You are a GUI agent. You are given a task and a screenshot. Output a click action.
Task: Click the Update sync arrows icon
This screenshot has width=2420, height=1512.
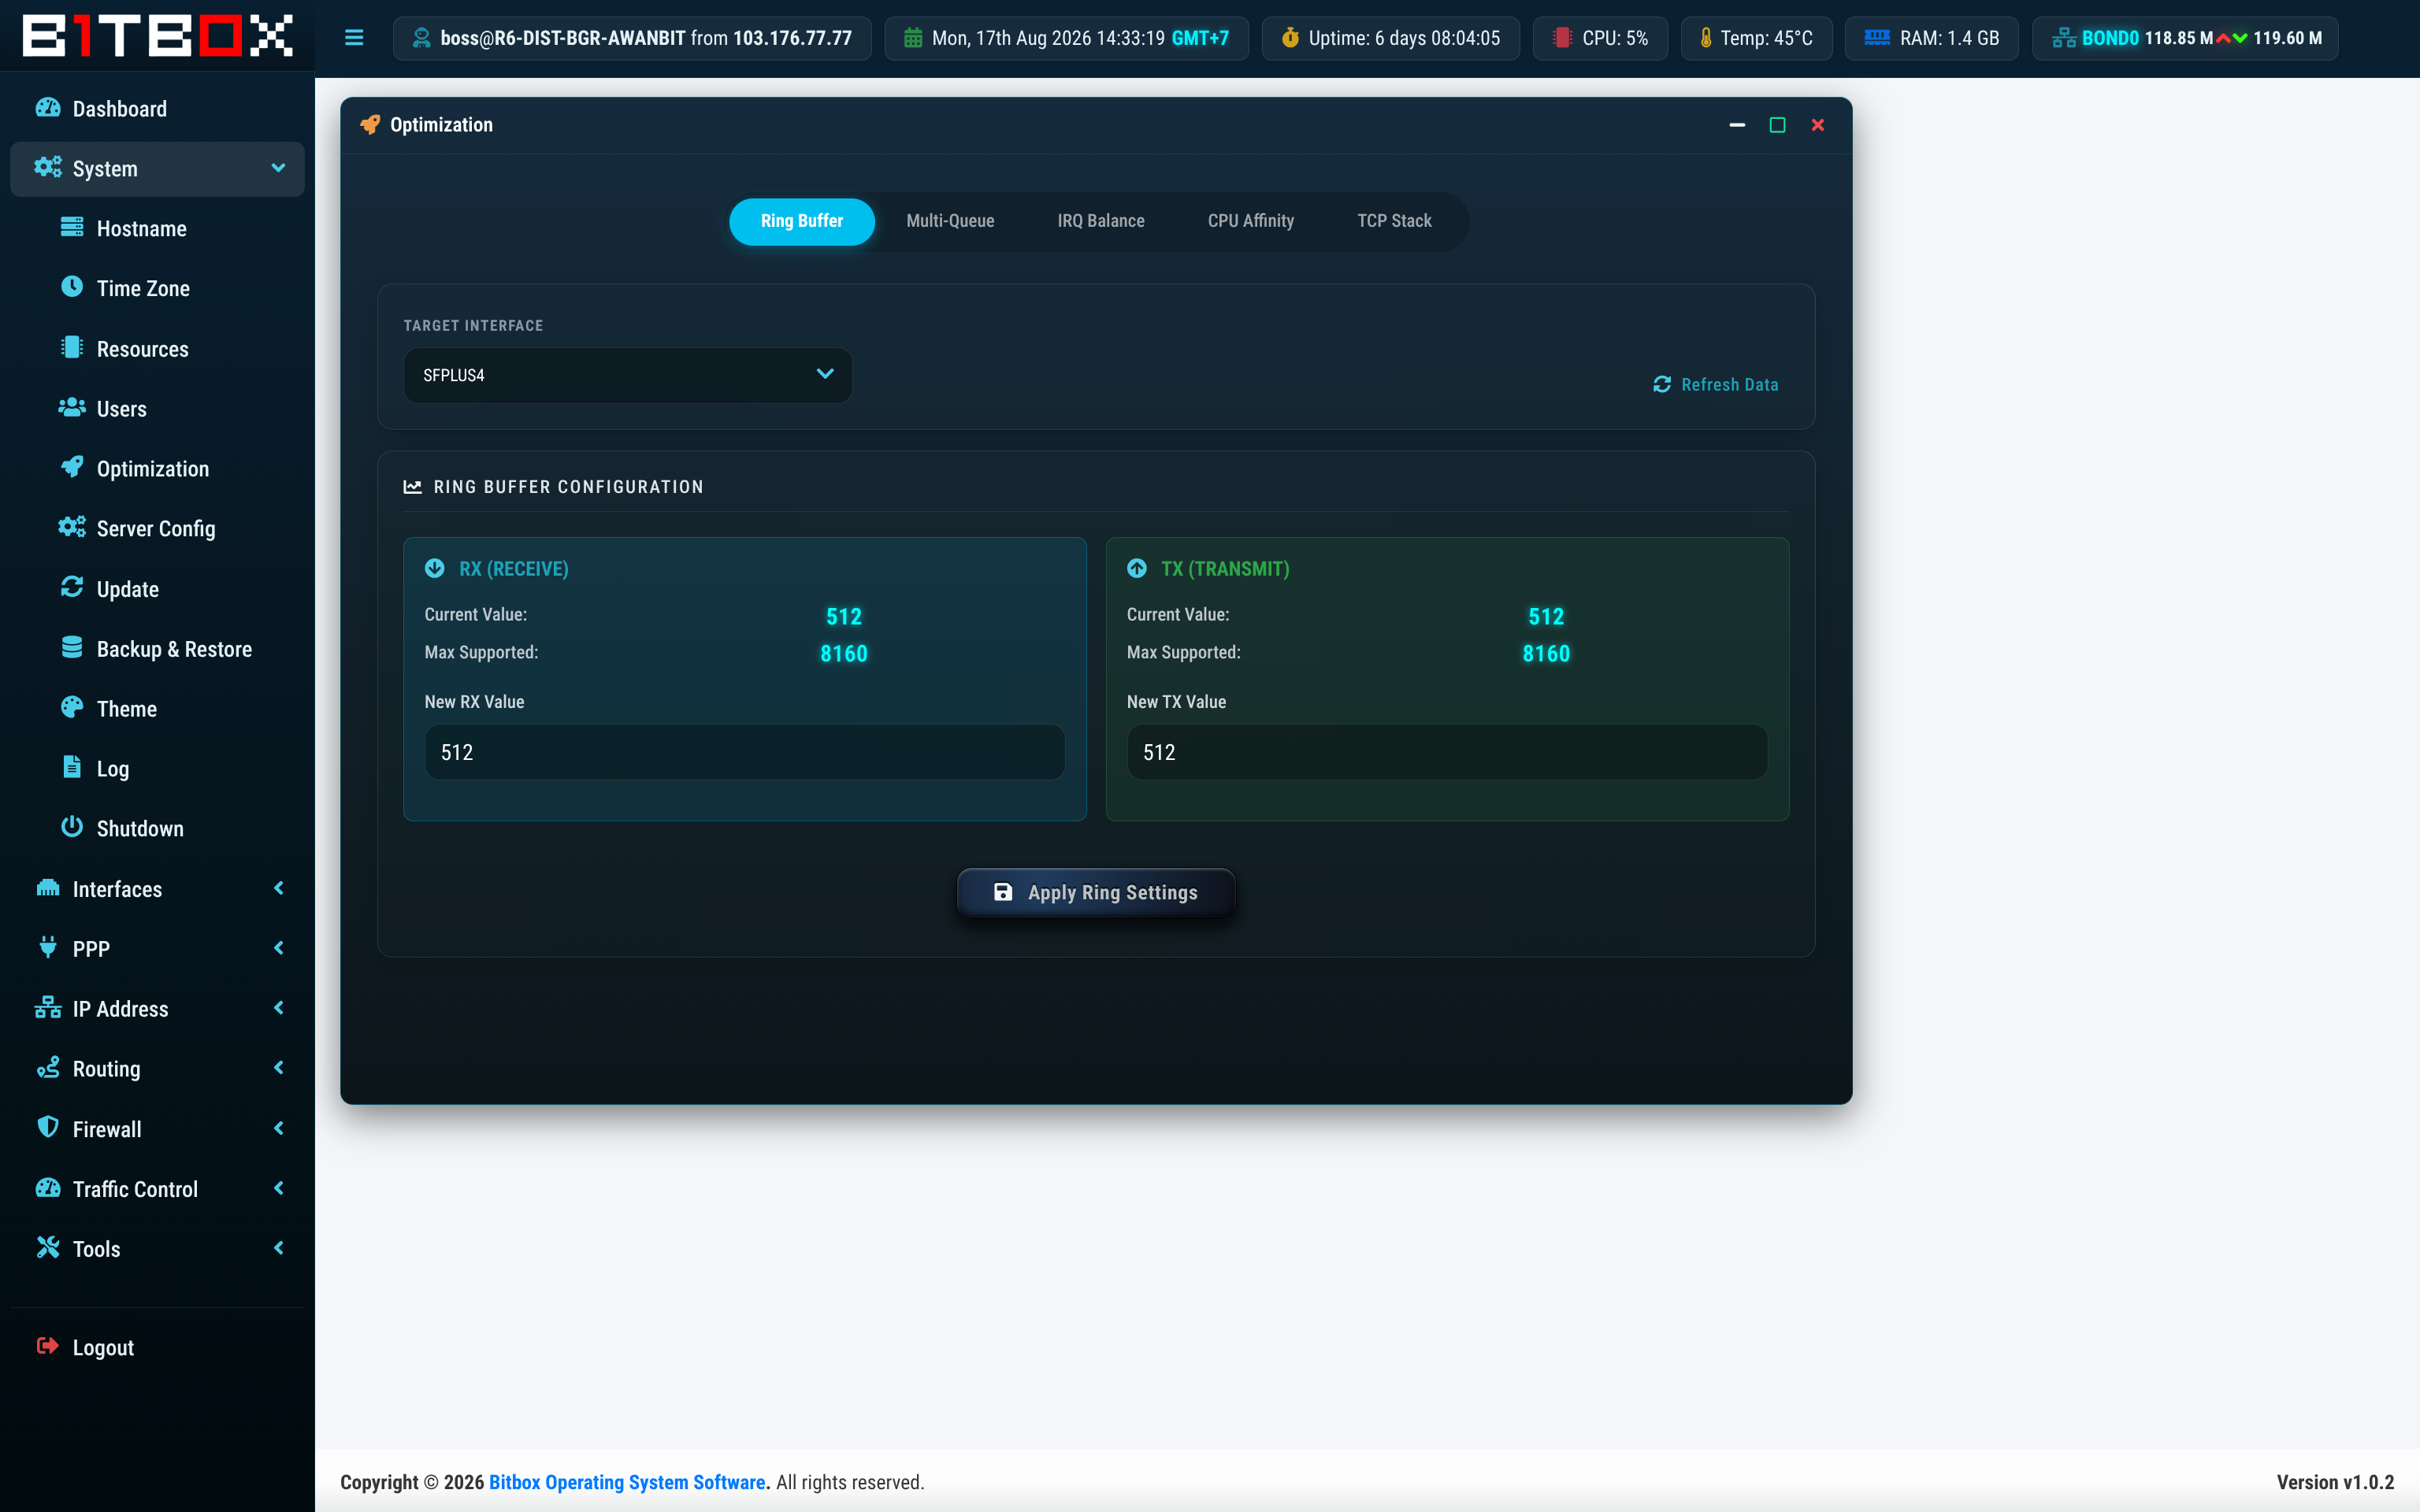click(x=72, y=587)
